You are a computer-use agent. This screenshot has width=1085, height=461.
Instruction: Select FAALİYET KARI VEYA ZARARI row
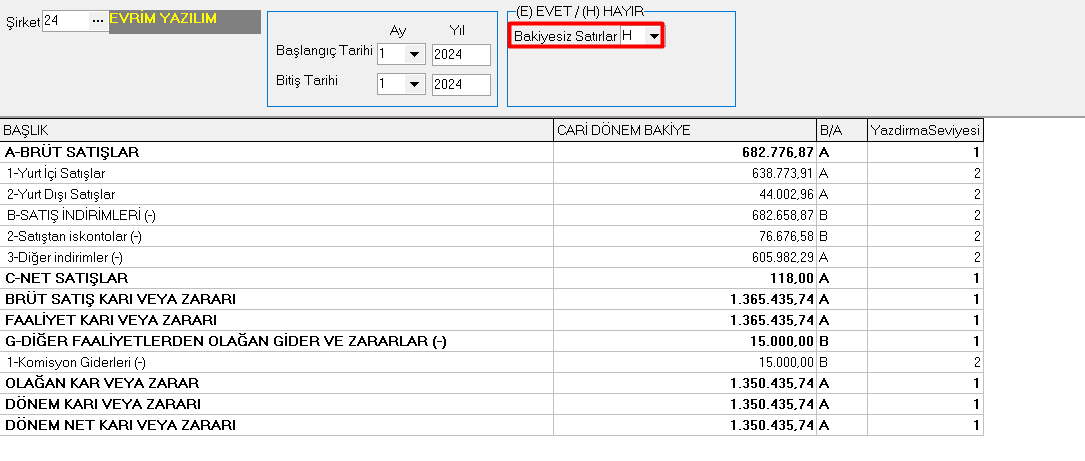[x=492, y=320]
